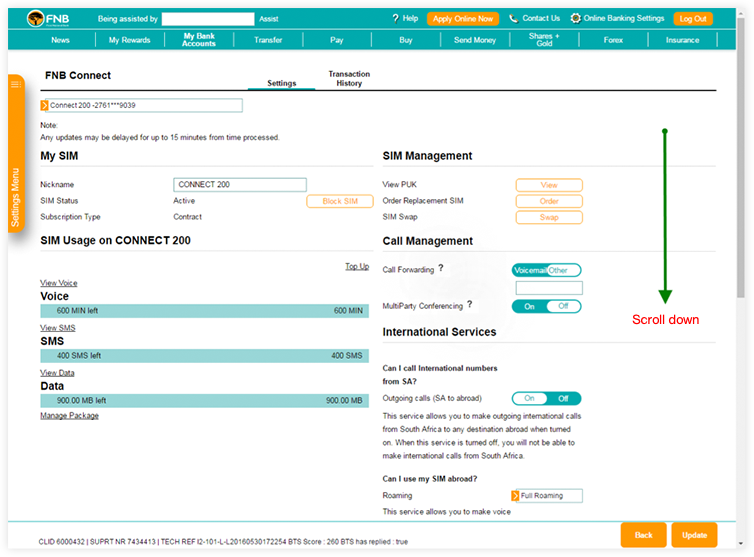Click the FNB logo icon

36,19
